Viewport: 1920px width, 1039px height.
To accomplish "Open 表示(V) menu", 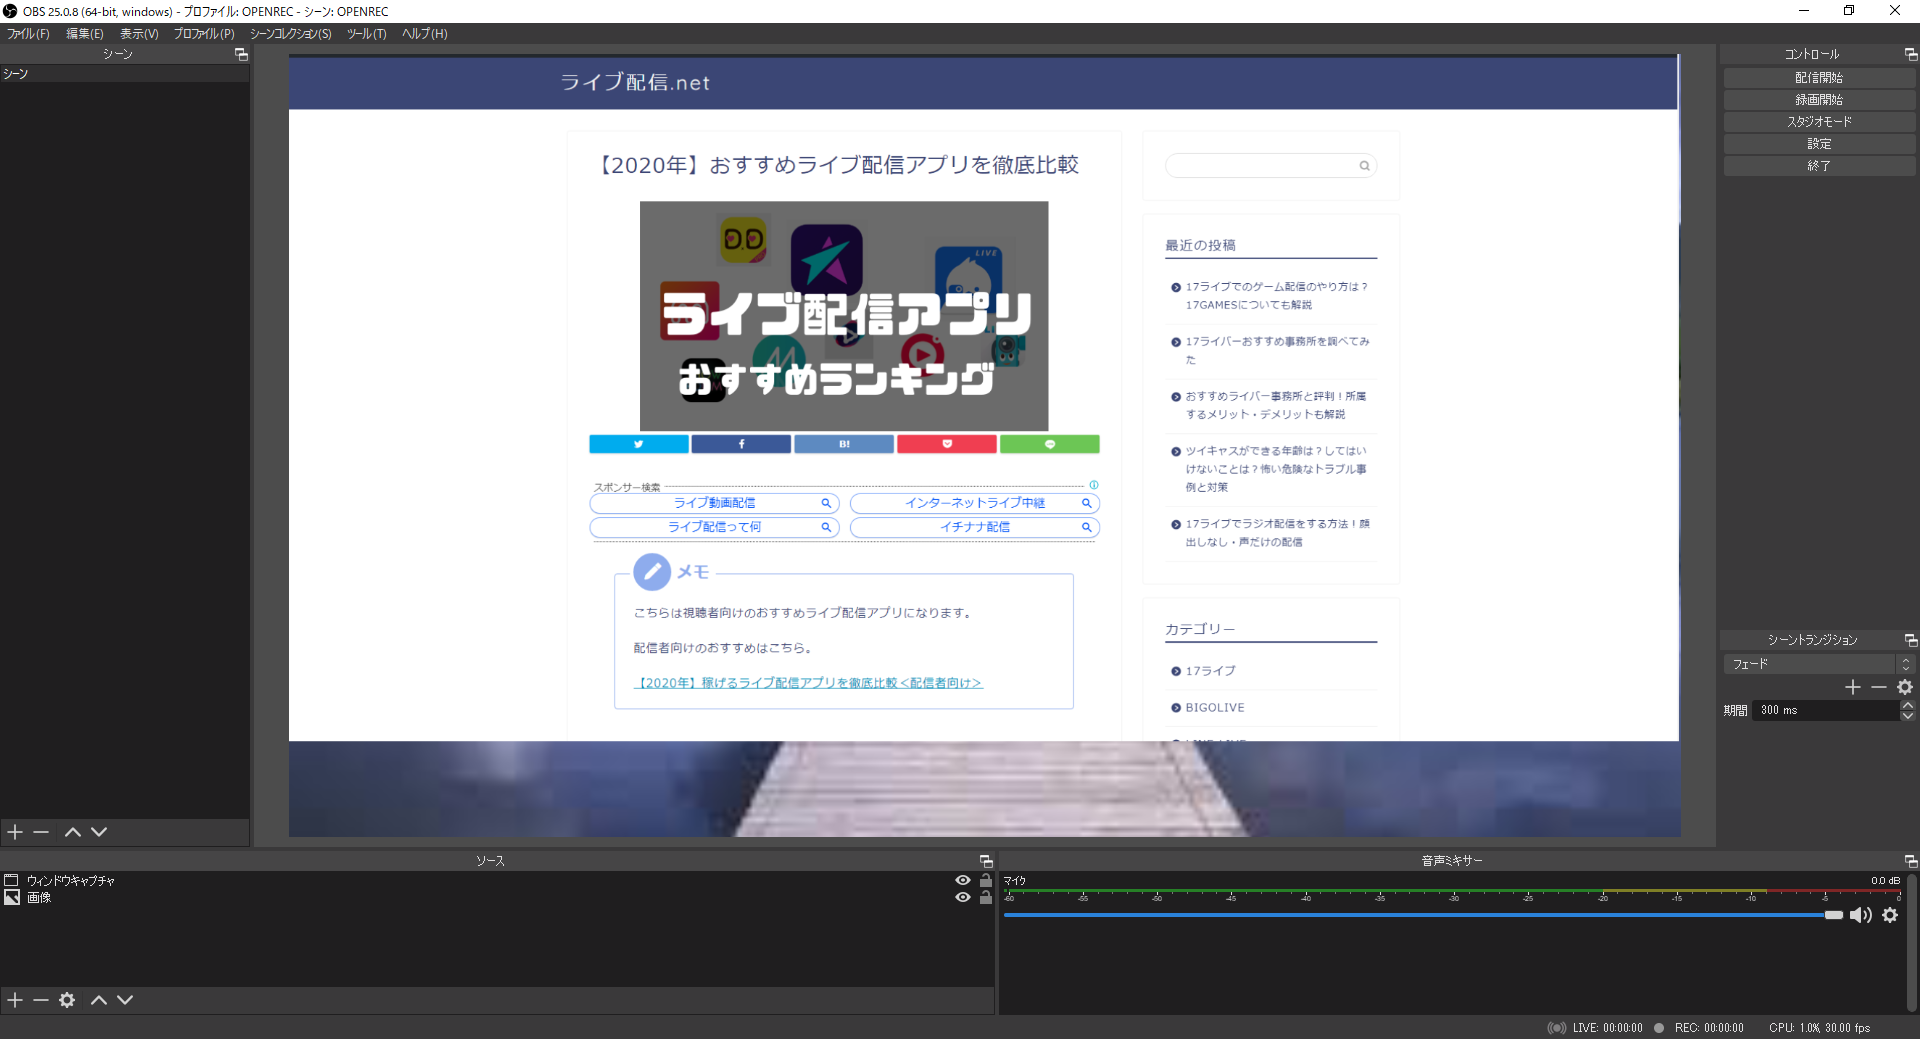I will point(139,34).
